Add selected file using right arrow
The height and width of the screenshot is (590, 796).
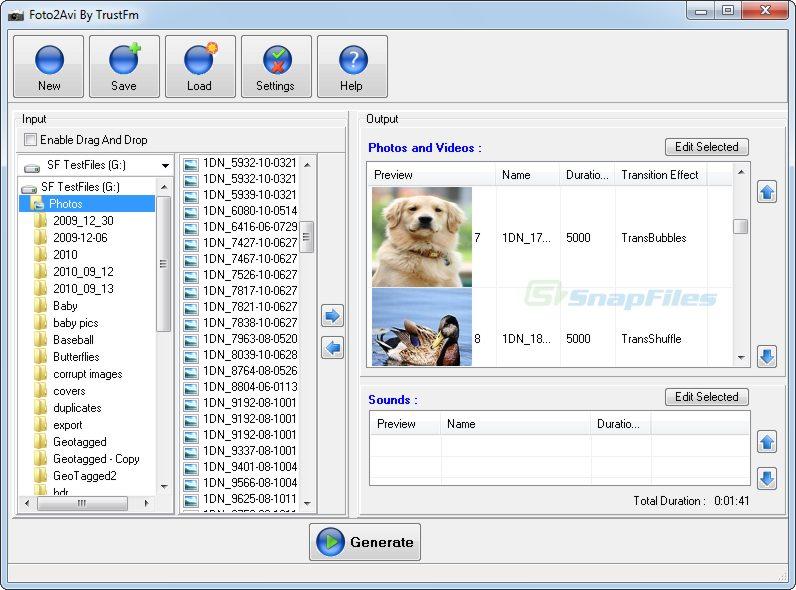coord(332,316)
